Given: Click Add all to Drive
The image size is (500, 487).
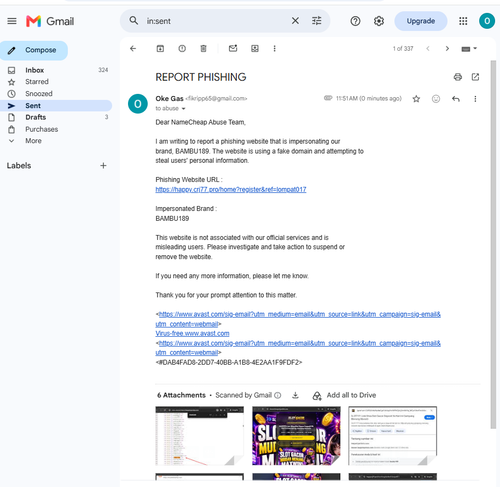Looking at the screenshot, I should (x=344, y=395).
